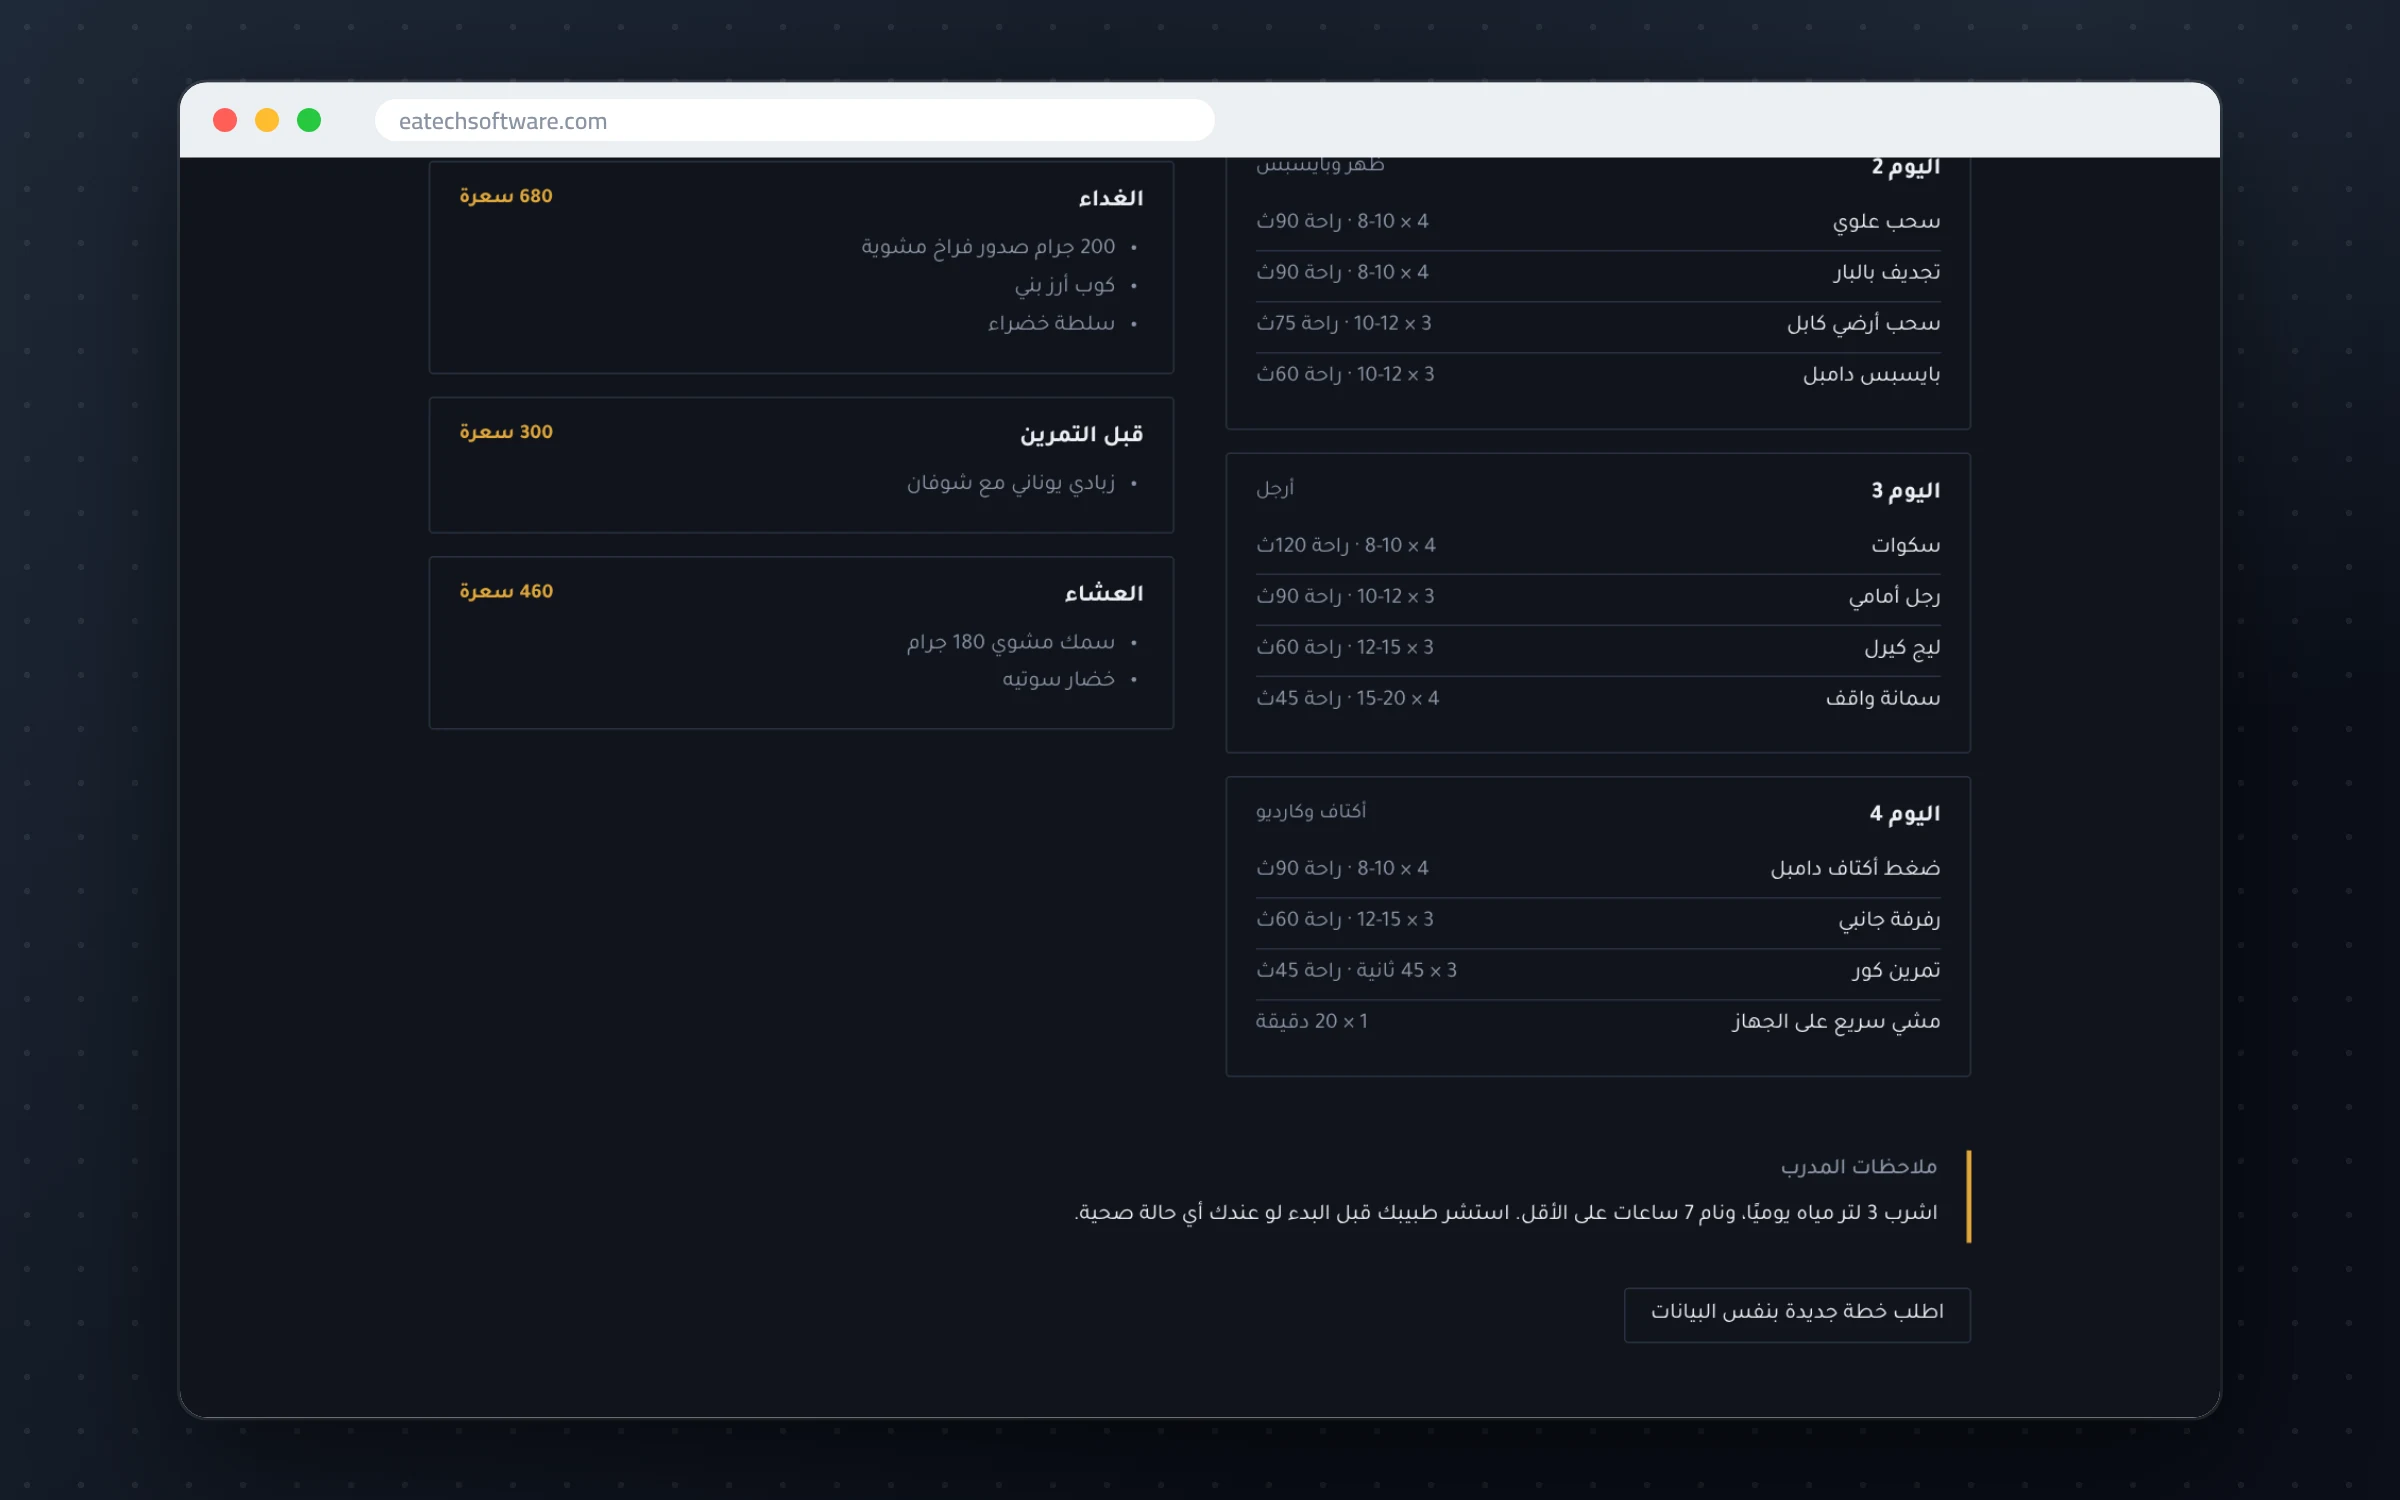Click the 'اليوم 2' day heading
The image size is (2400, 1500).
(x=1905, y=167)
